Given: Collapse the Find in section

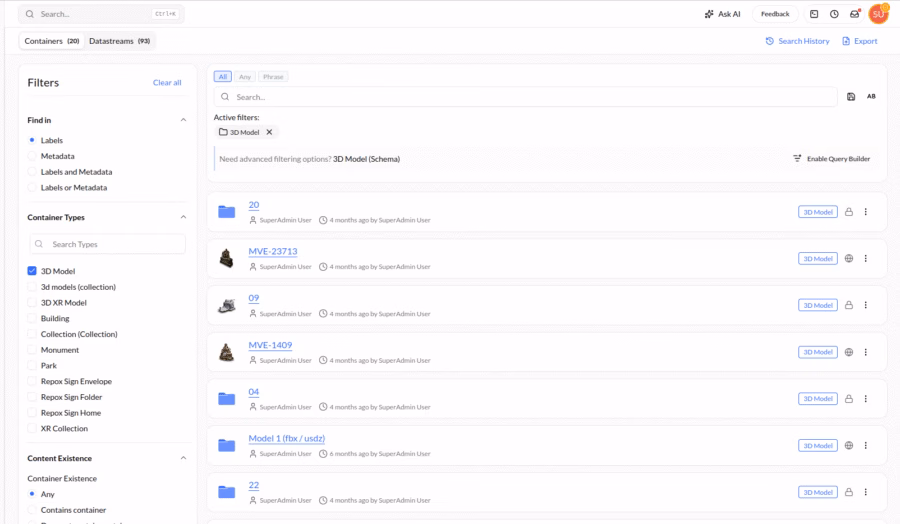Looking at the screenshot, I should click(x=183, y=120).
